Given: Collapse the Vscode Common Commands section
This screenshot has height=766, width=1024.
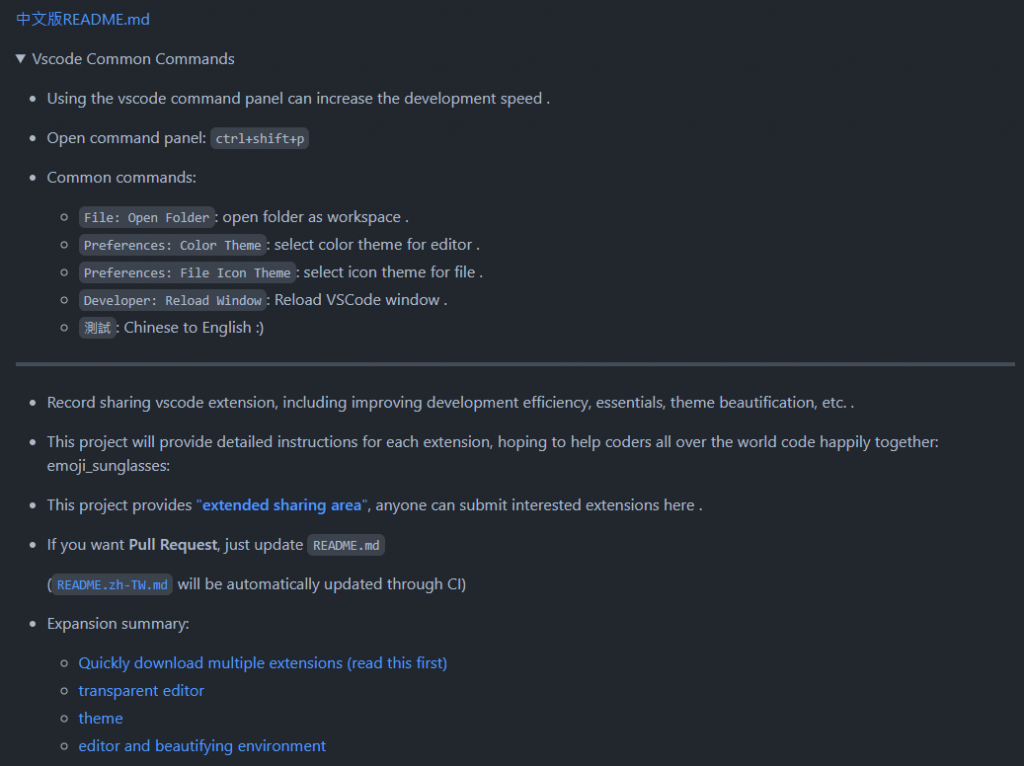Looking at the screenshot, I should [x=21, y=59].
